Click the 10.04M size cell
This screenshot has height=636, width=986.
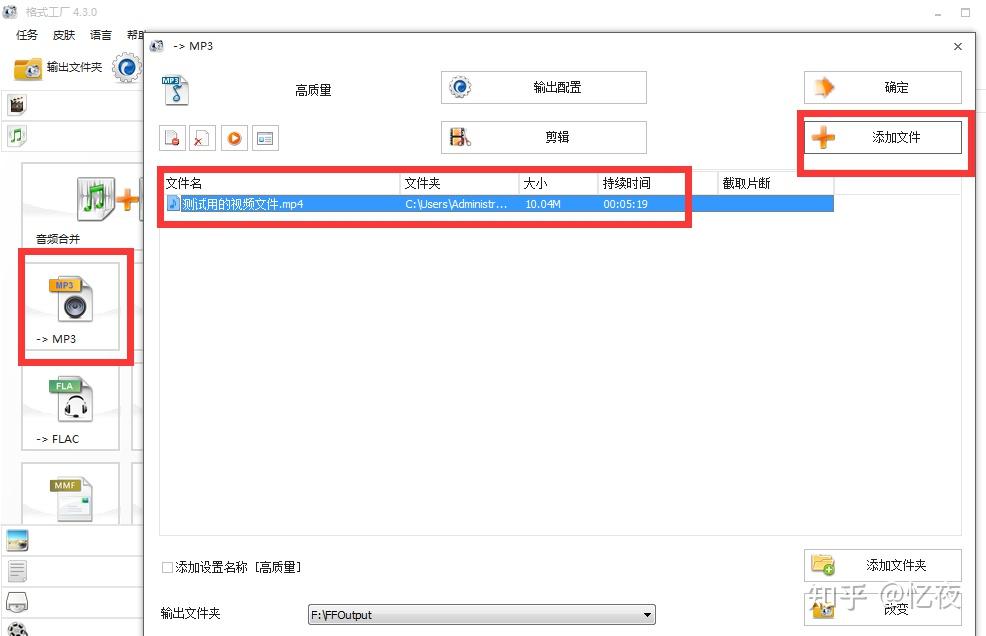pyautogui.click(x=543, y=204)
